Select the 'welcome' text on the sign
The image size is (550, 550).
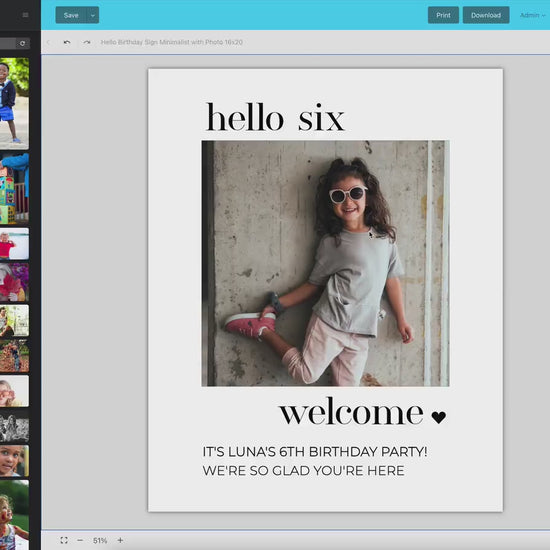pos(351,411)
